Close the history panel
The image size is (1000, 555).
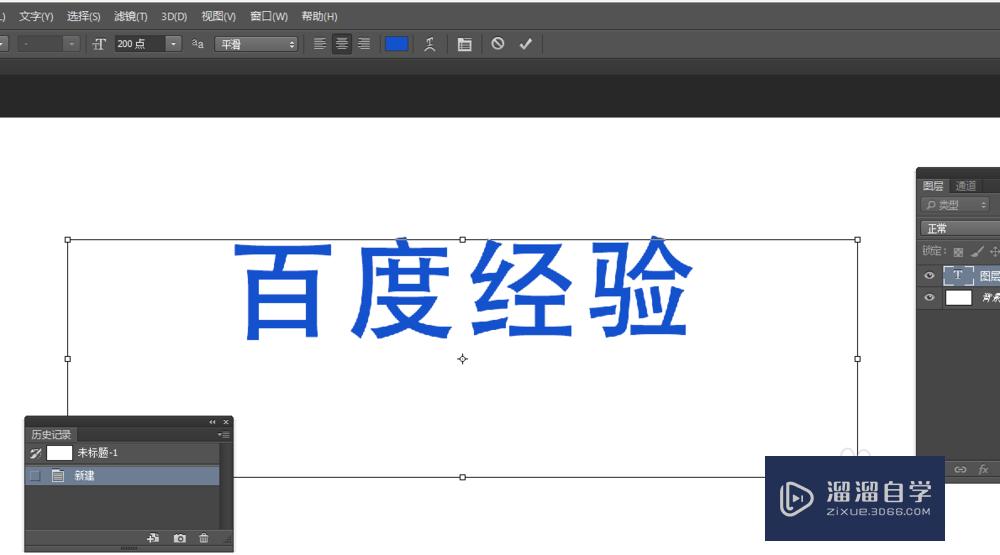226,422
